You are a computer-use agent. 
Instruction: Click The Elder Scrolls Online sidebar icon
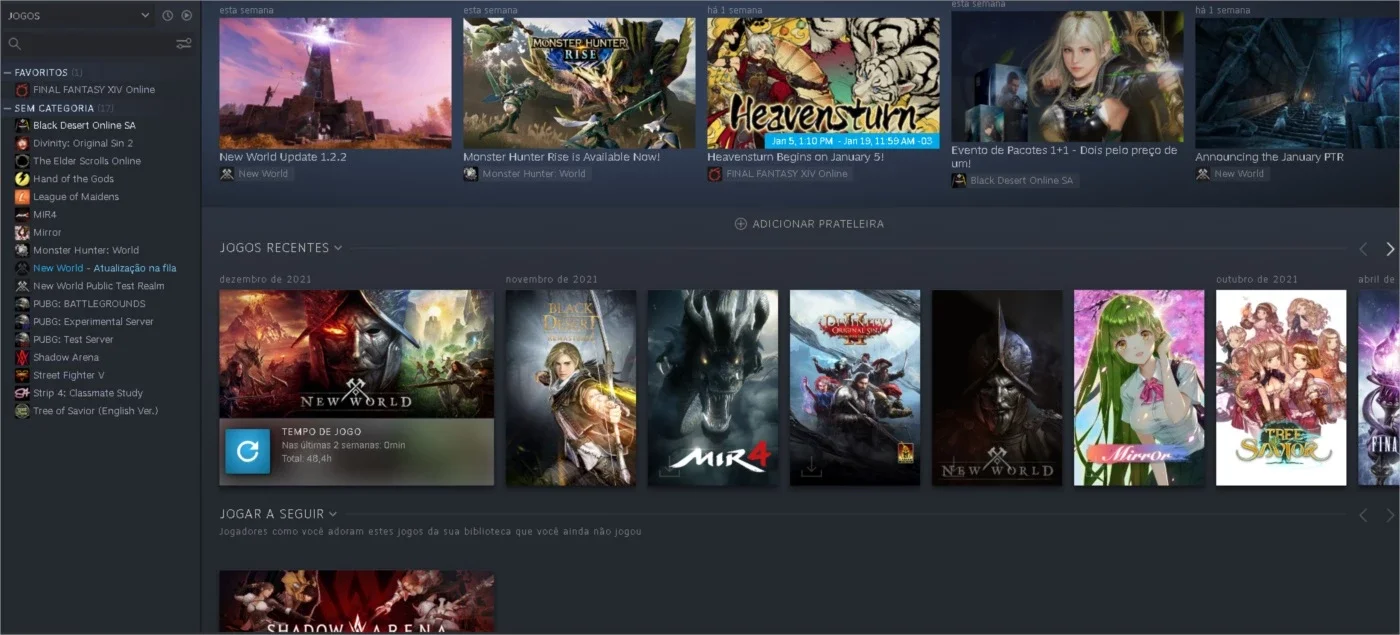point(22,161)
